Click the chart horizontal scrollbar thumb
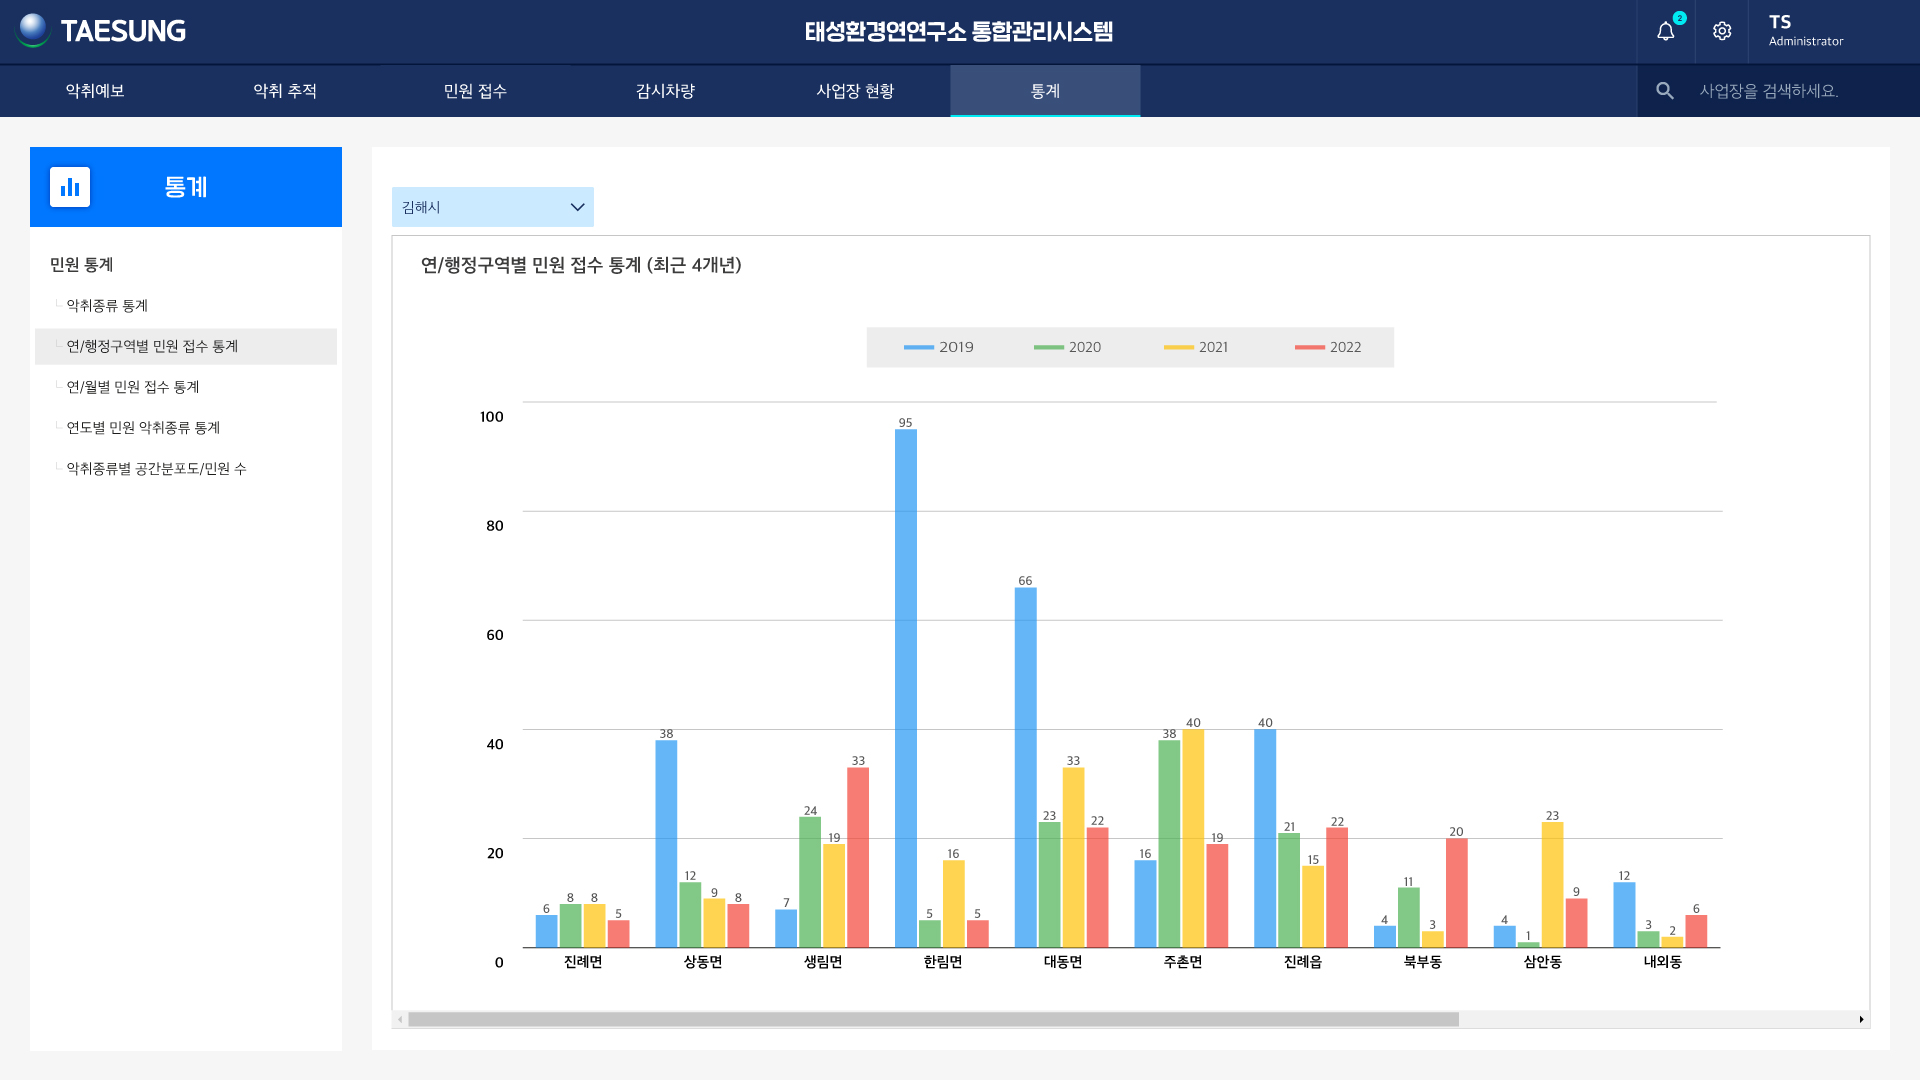Screen dimensions: 1920x1080 point(933,1020)
